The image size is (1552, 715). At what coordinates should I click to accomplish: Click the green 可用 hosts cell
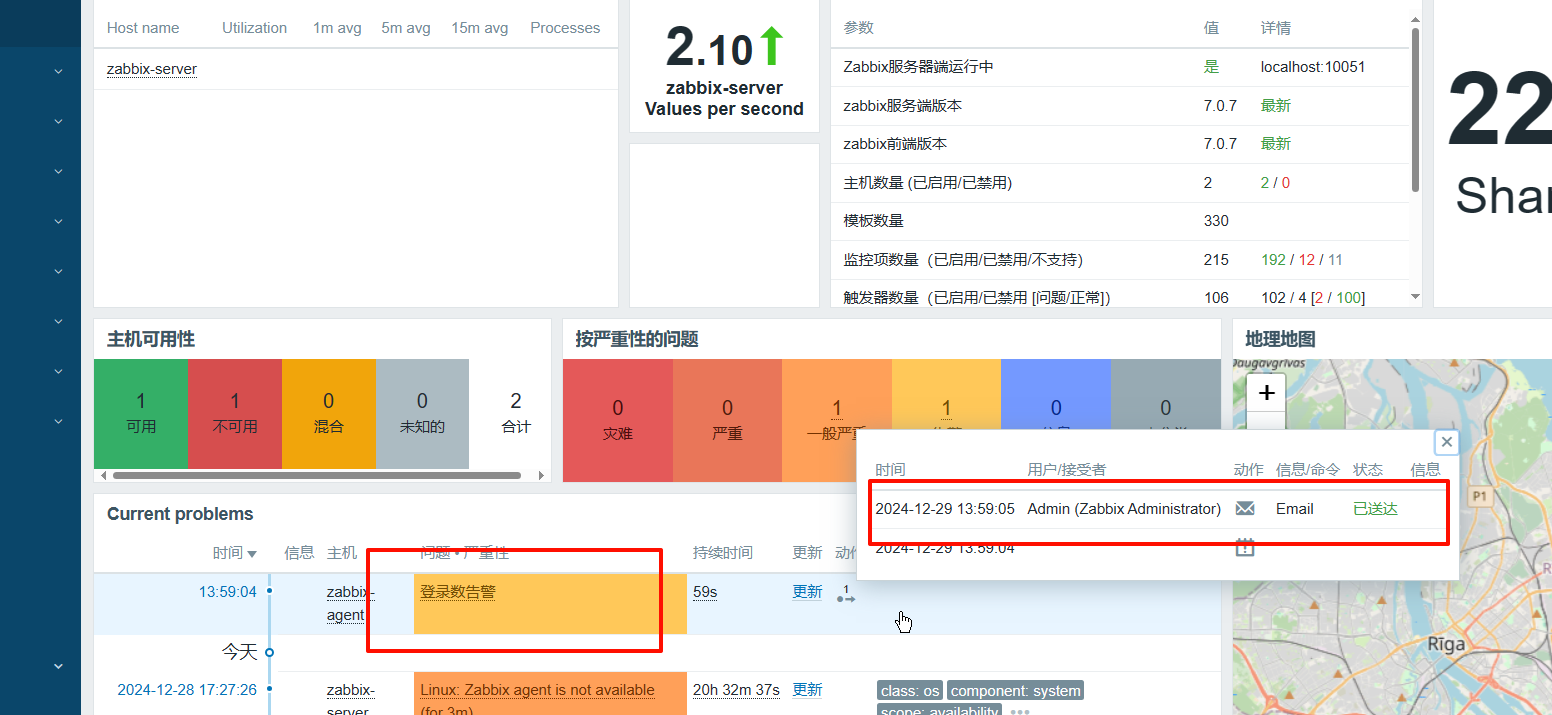click(x=141, y=414)
